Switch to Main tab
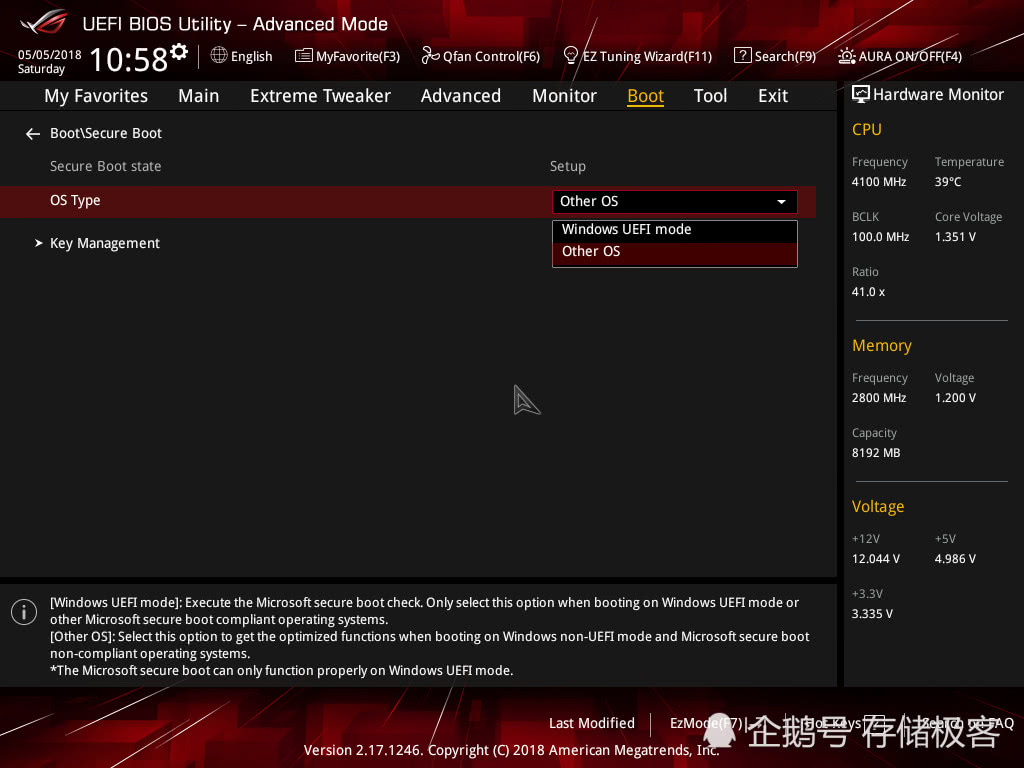The image size is (1024, 768). click(x=199, y=96)
